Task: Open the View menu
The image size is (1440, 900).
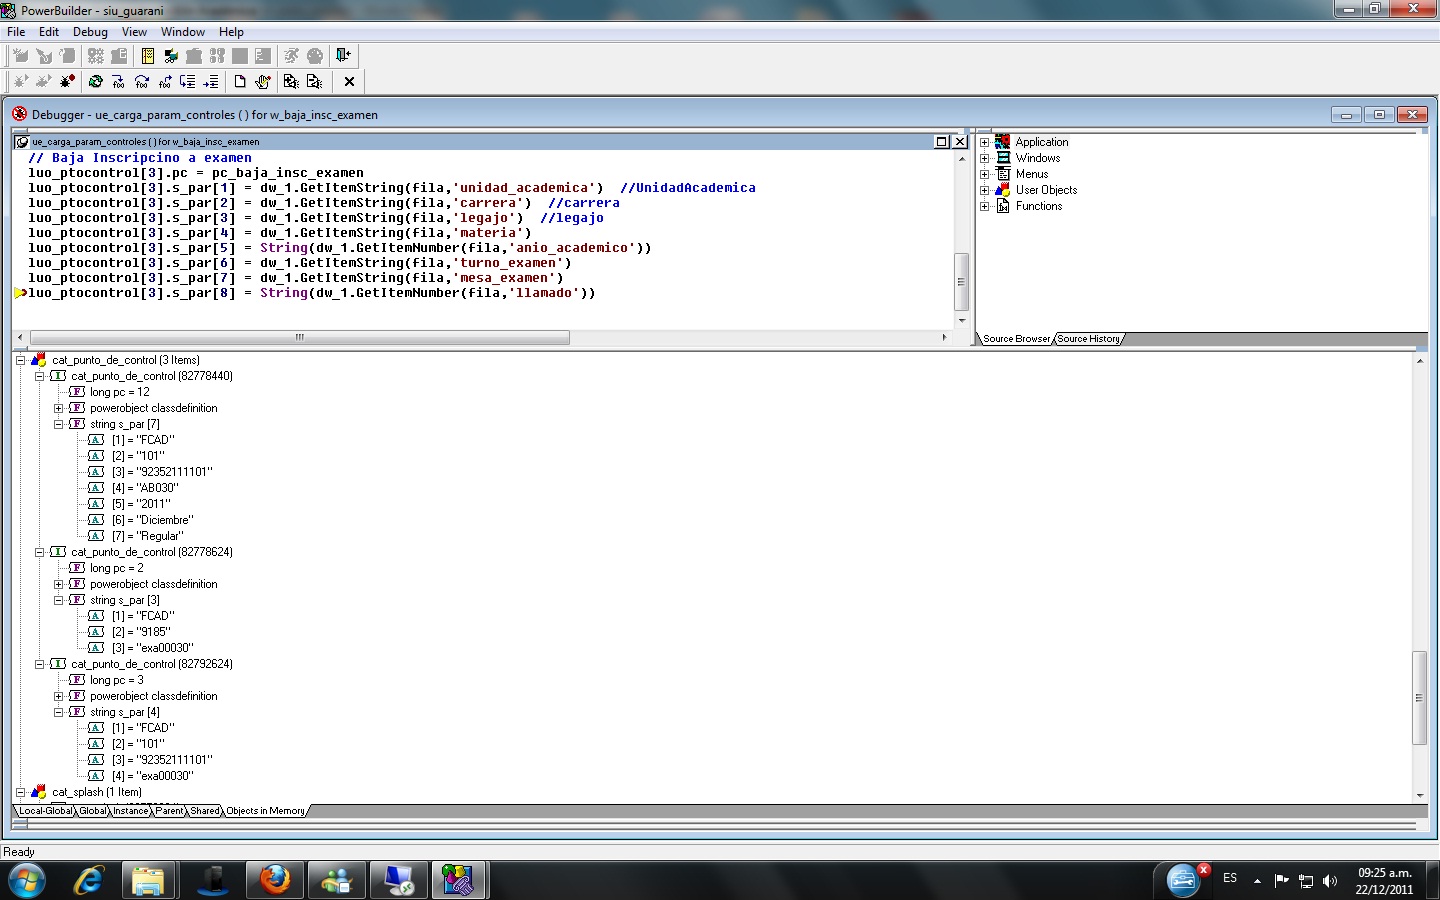Action: (x=134, y=32)
